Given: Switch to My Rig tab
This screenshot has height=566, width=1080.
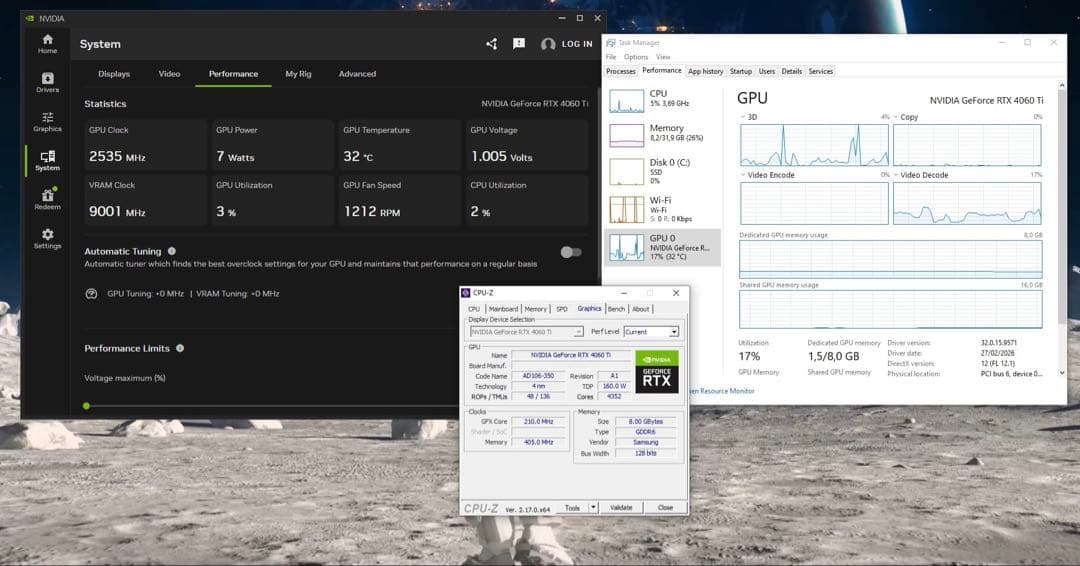Looking at the screenshot, I should pyautogui.click(x=298, y=74).
